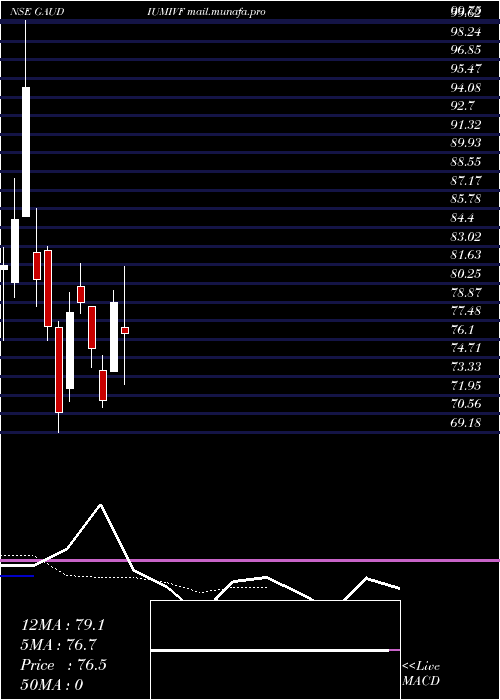Click the 94.08 price level label
Viewport: 500px width, 700px height.
(466, 87)
